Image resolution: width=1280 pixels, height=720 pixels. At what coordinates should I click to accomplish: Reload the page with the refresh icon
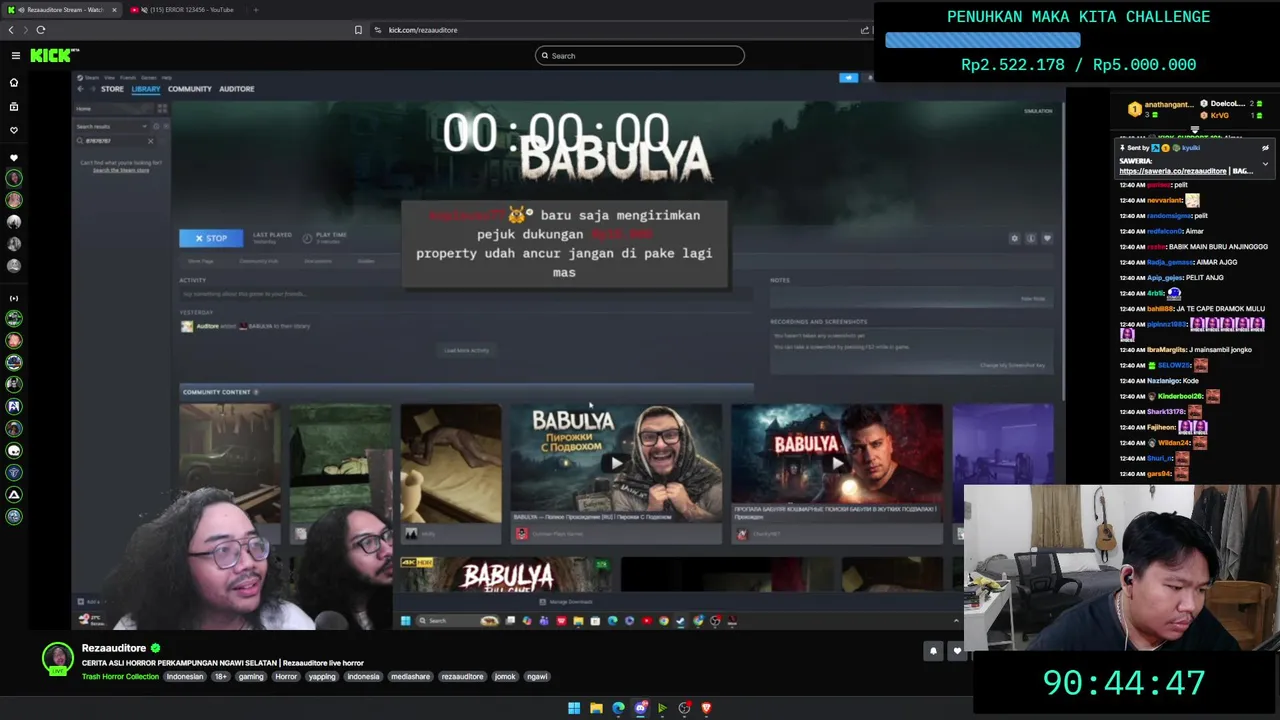(x=41, y=30)
